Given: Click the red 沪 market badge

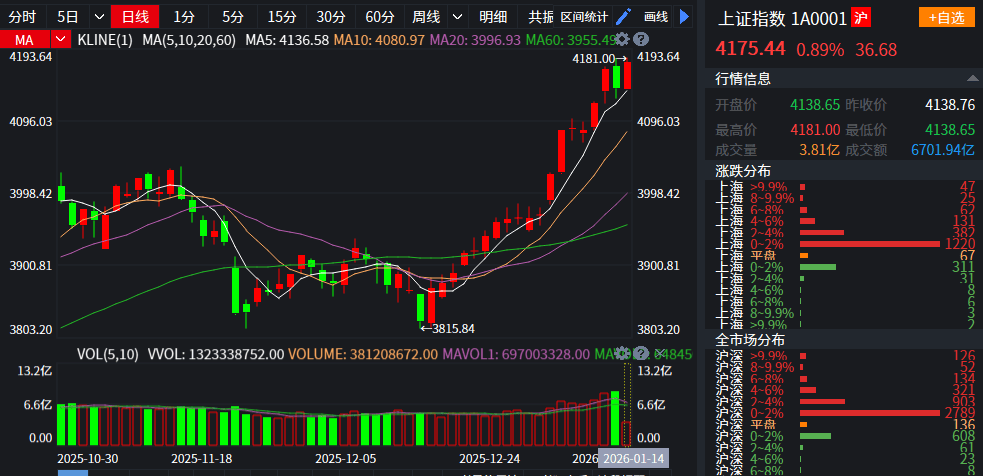Looking at the screenshot, I should click(x=860, y=18).
